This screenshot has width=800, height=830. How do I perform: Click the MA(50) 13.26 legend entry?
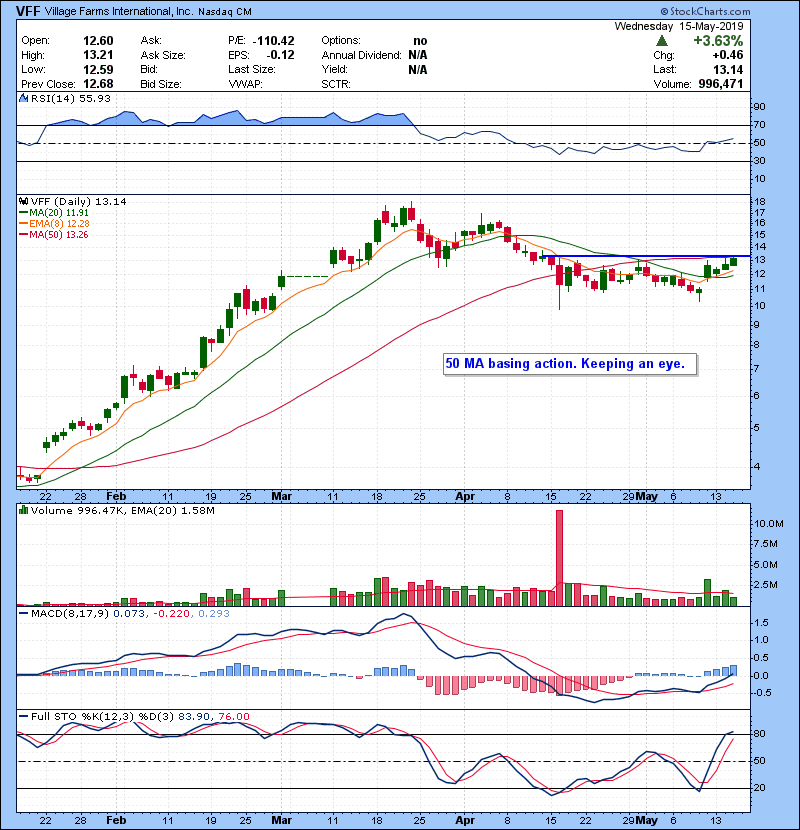point(55,234)
